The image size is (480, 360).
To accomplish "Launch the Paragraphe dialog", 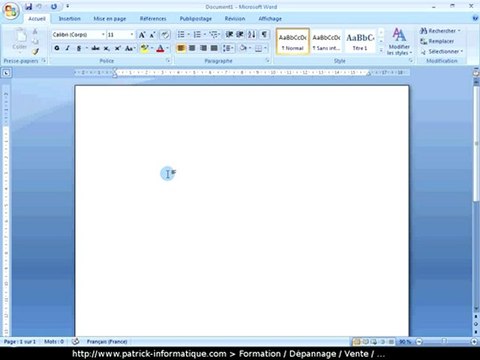I will coord(267,61).
